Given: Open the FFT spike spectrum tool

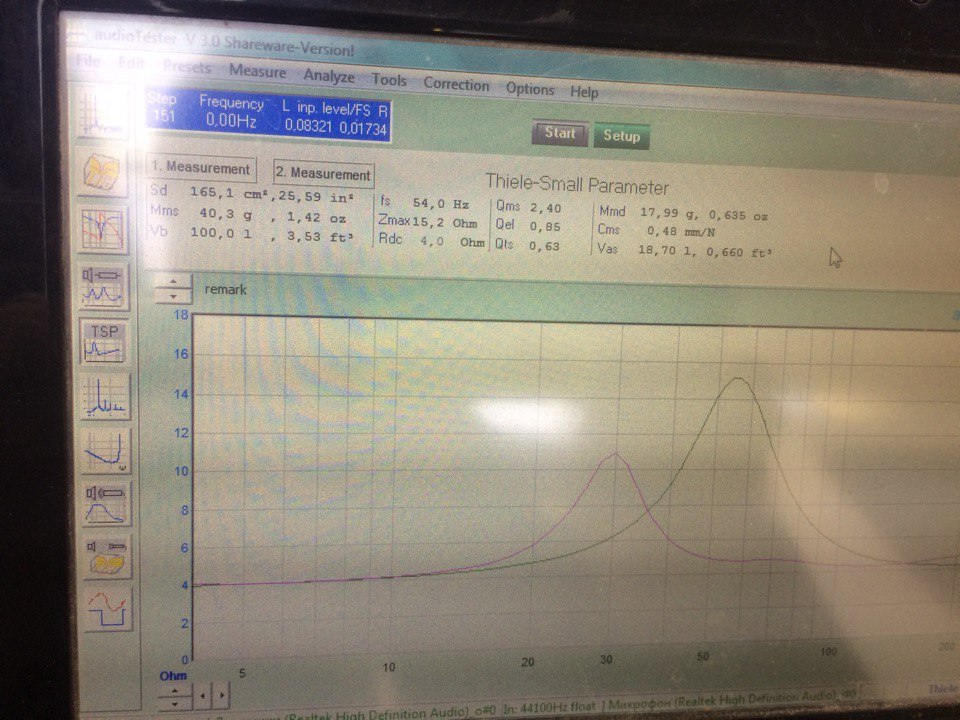Looking at the screenshot, I should coord(105,397).
